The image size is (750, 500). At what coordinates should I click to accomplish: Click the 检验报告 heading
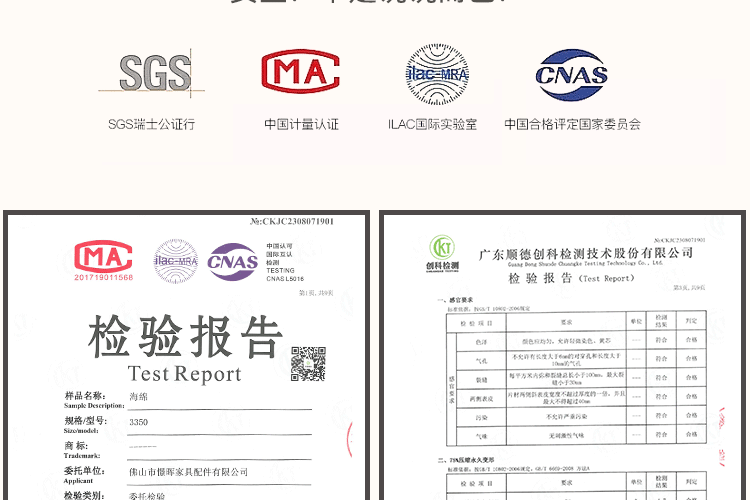(x=186, y=337)
